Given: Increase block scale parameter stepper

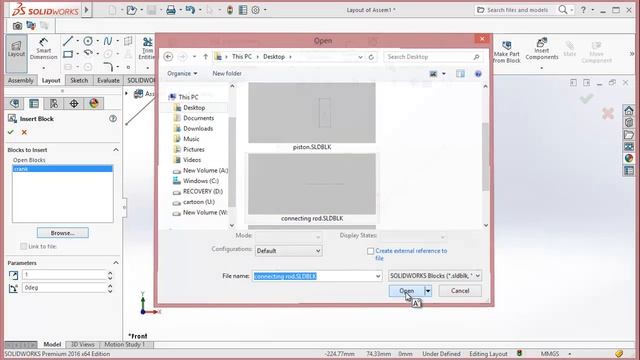Looking at the screenshot, I should point(110,273).
